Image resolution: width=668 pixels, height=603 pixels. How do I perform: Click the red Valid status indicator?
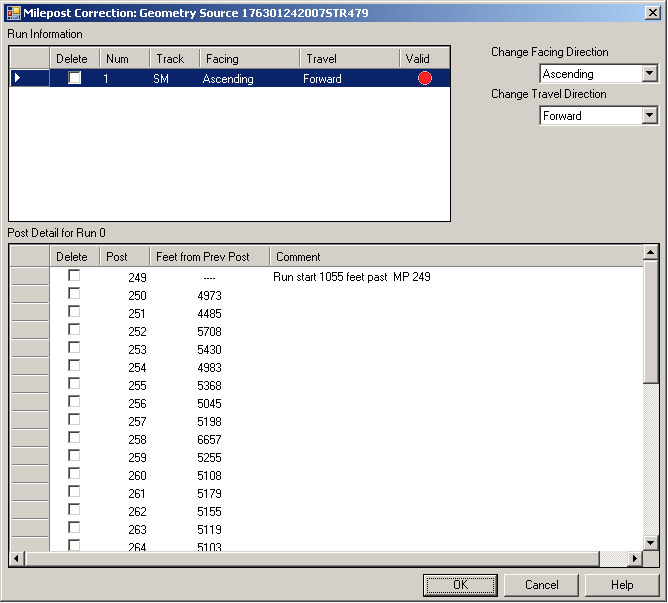pos(425,78)
